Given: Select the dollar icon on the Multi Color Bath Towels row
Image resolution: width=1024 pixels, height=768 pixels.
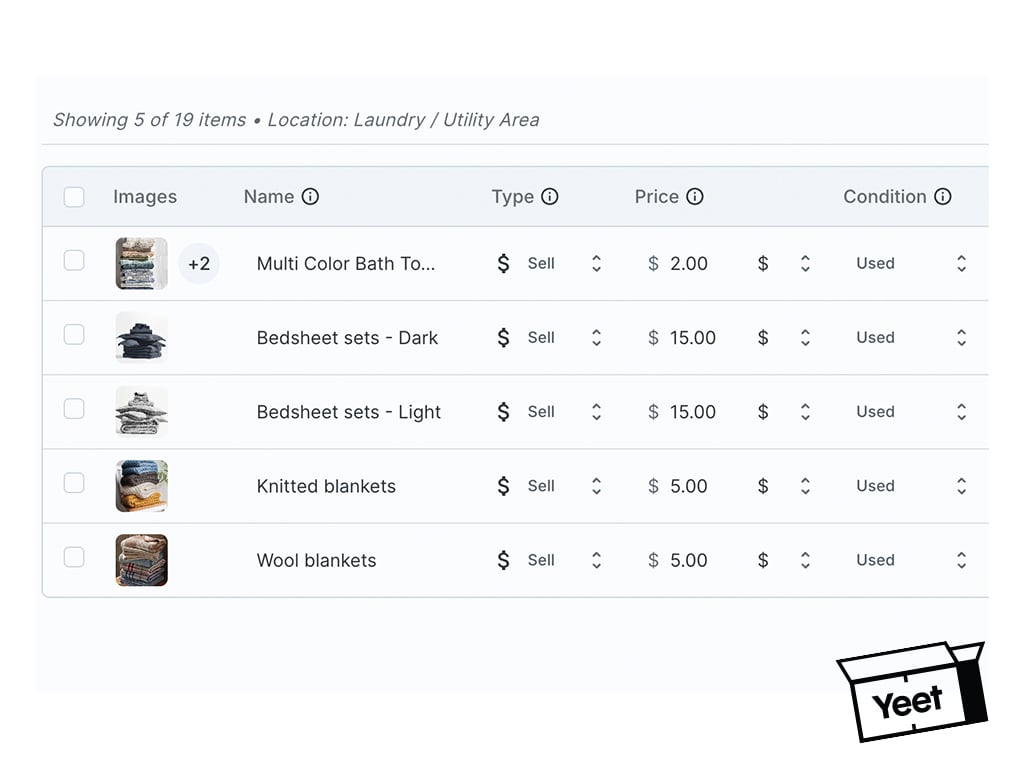Looking at the screenshot, I should coord(503,263).
